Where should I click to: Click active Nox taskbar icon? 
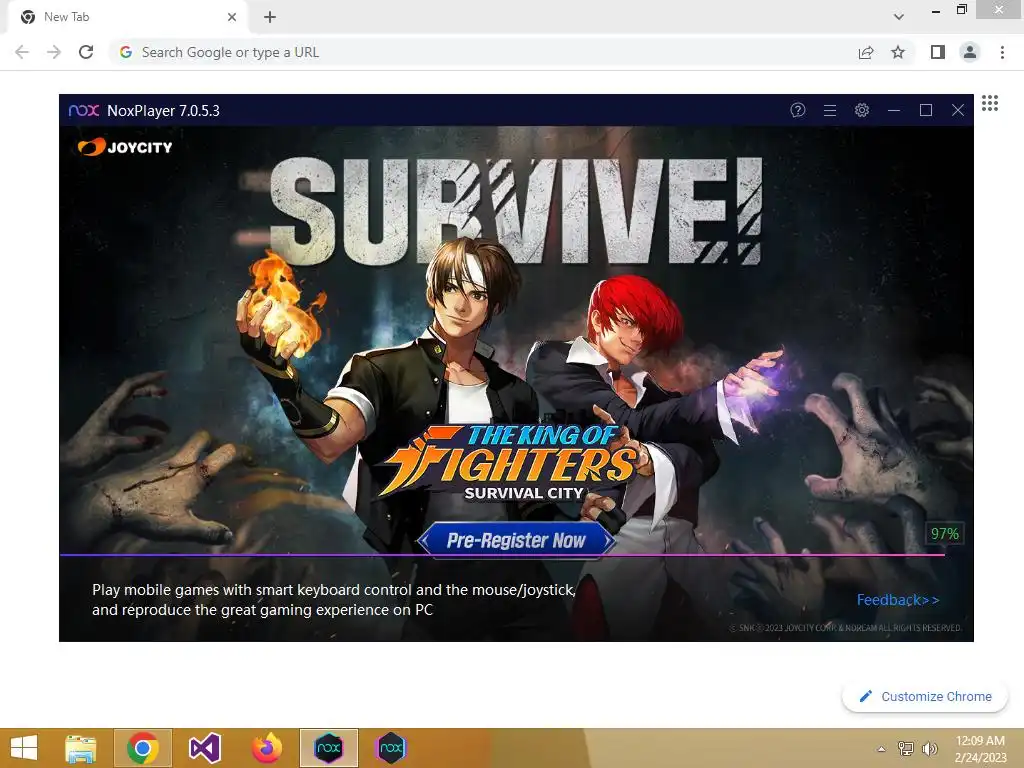click(x=328, y=748)
